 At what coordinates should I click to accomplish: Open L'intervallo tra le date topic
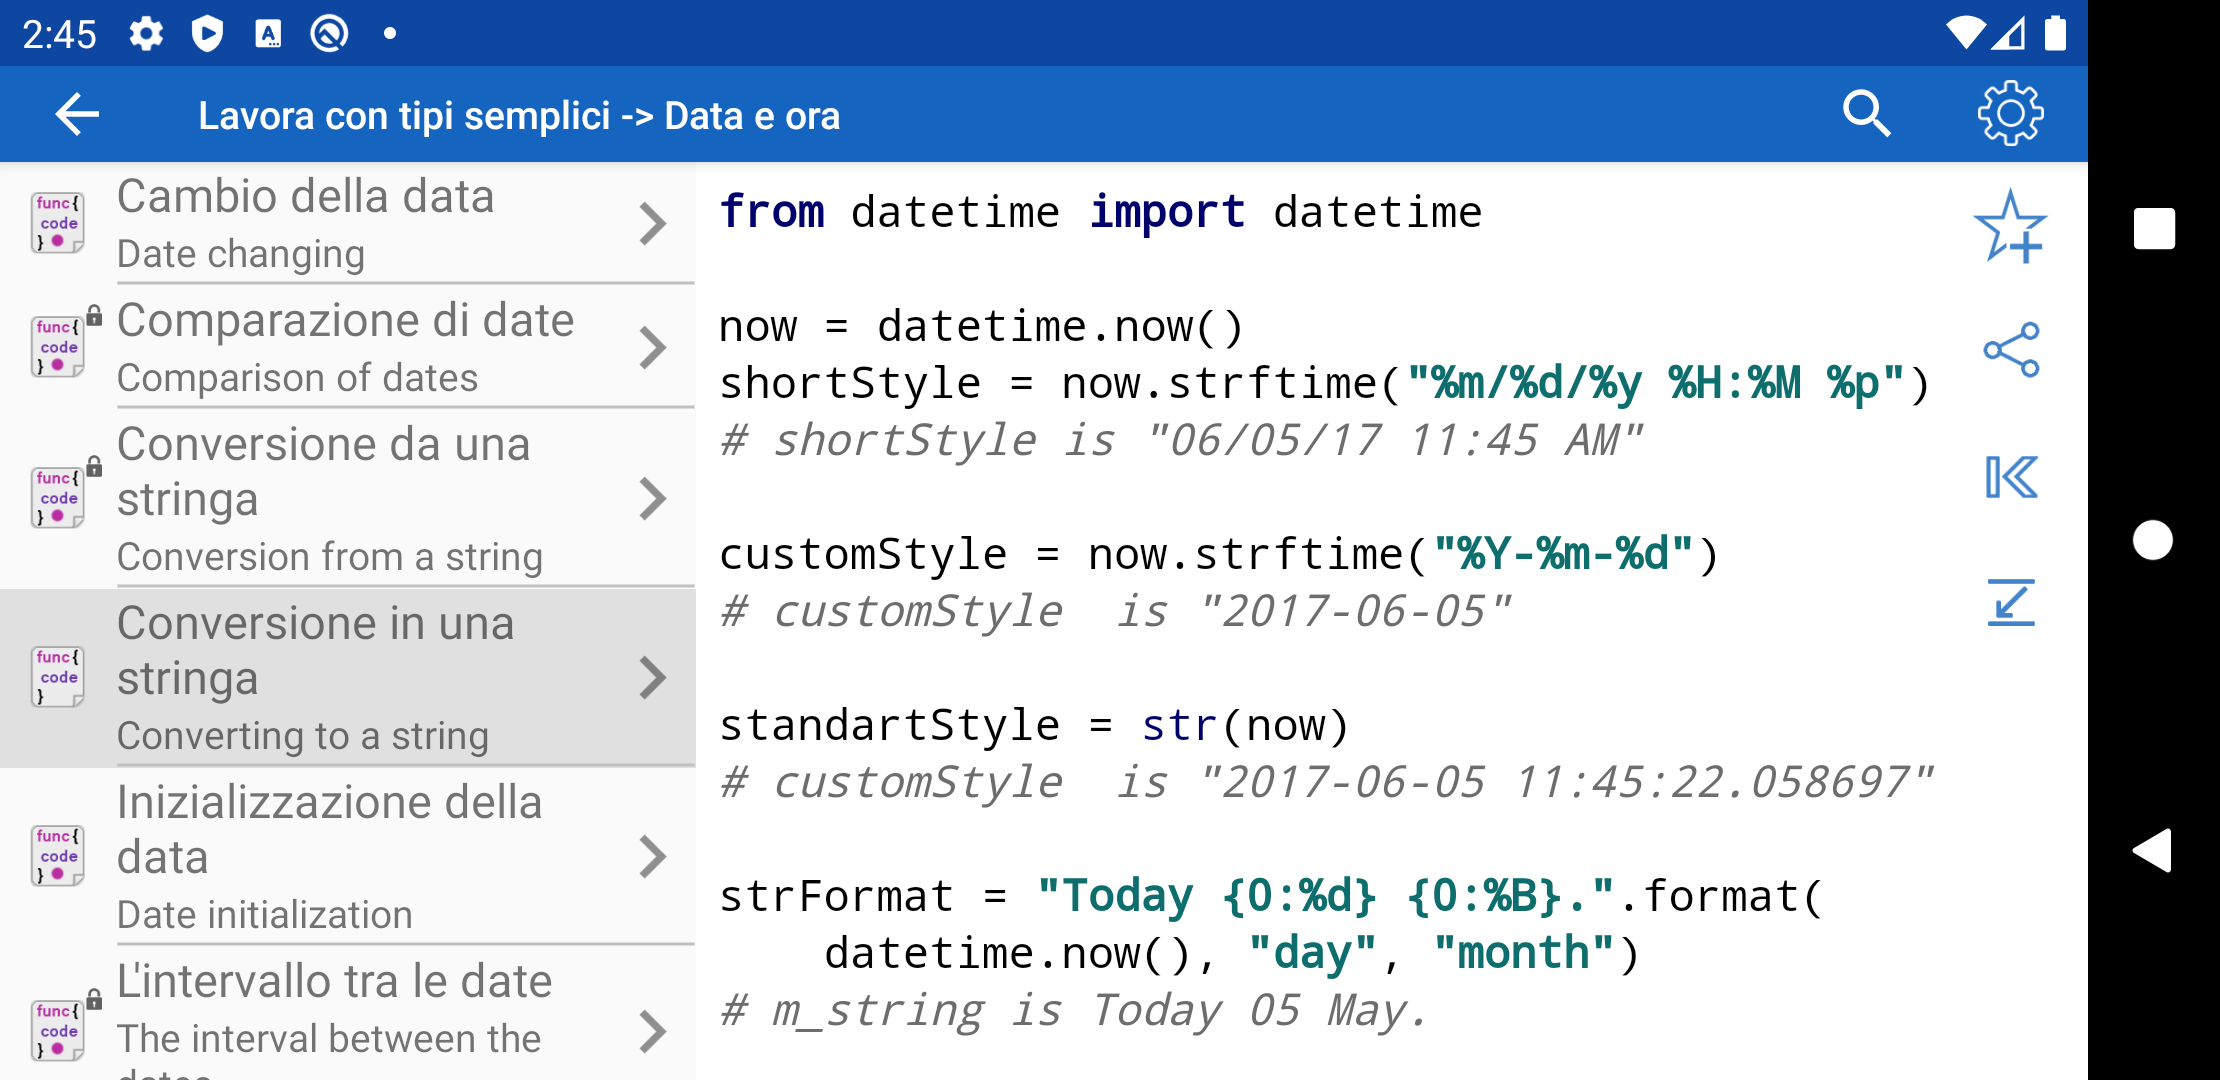(348, 1014)
